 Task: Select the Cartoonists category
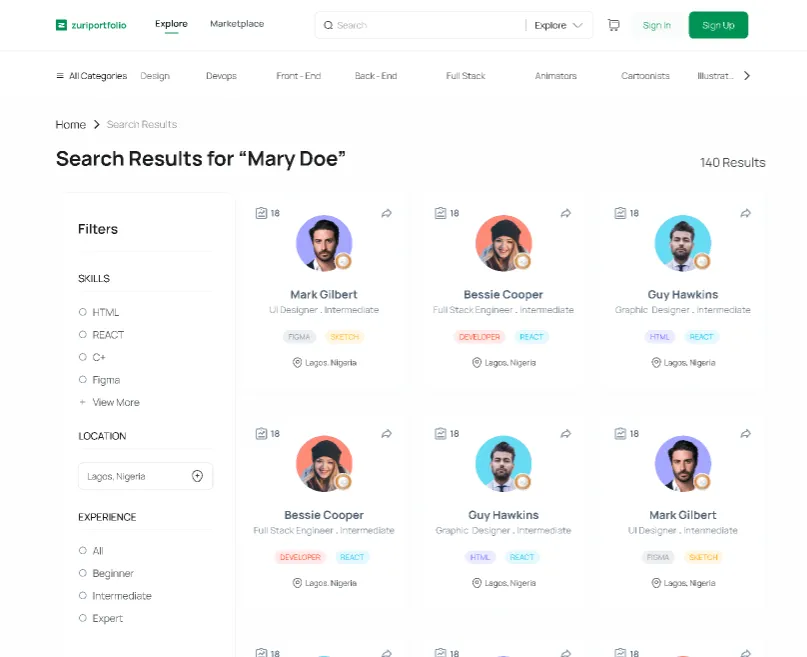645,76
